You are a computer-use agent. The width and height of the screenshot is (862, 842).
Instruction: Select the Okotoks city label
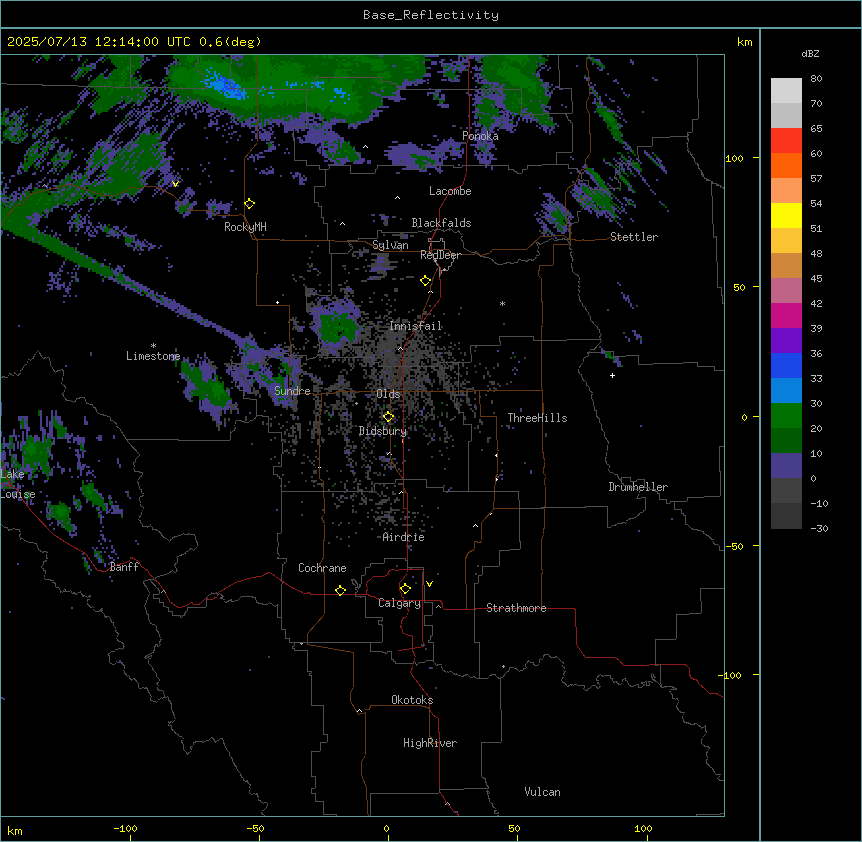click(412, 700)
